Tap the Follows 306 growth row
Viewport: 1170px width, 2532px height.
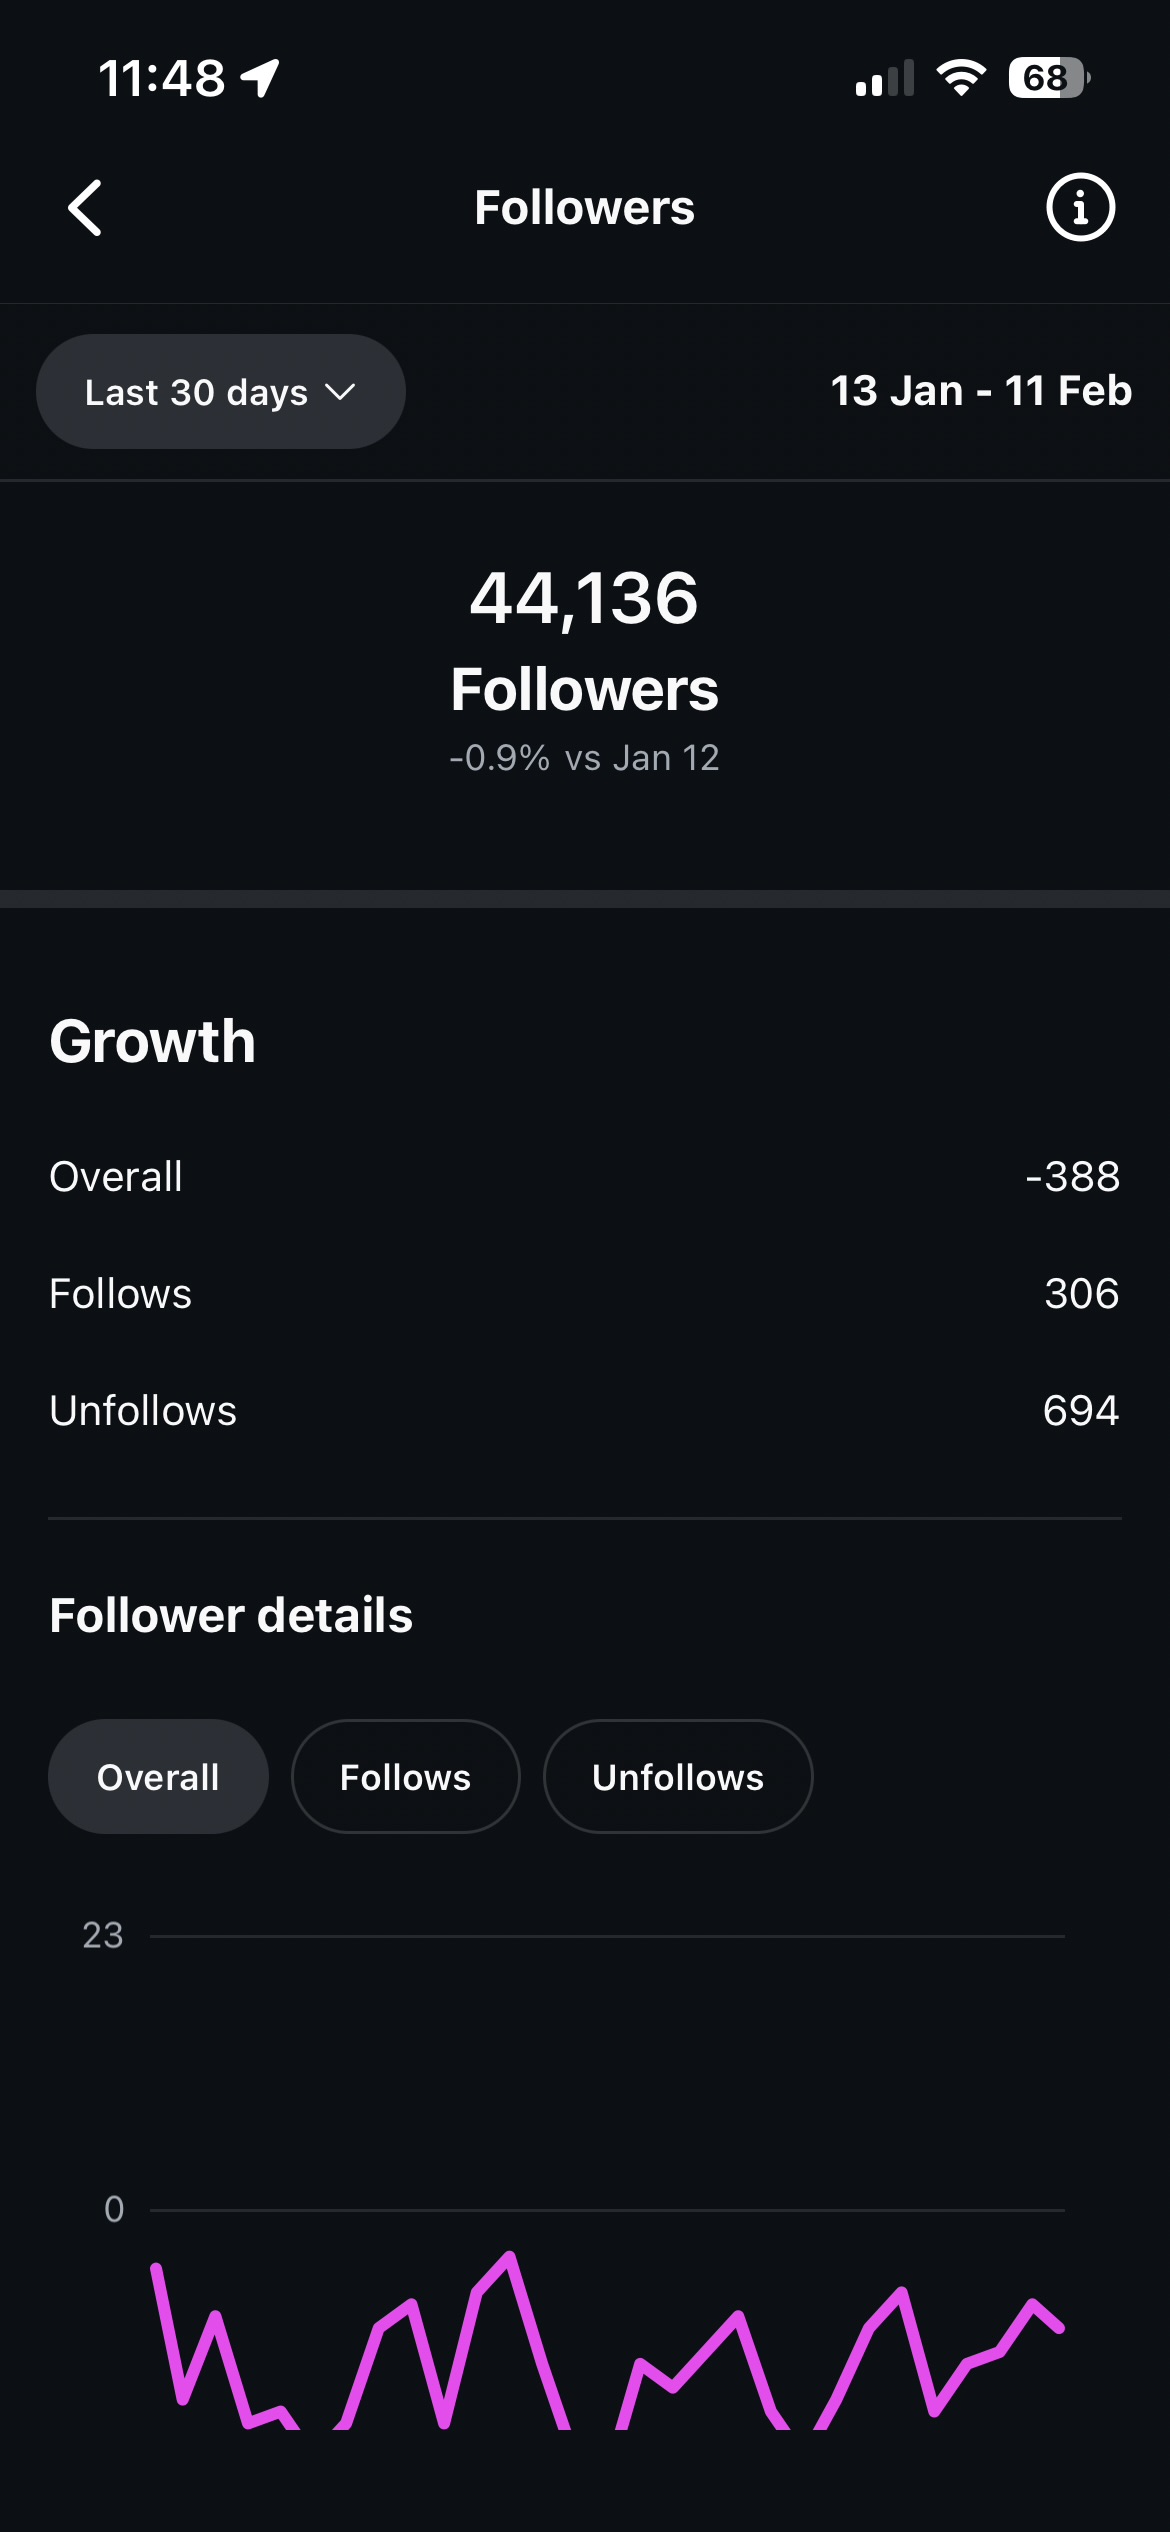tap(584, 1294)
